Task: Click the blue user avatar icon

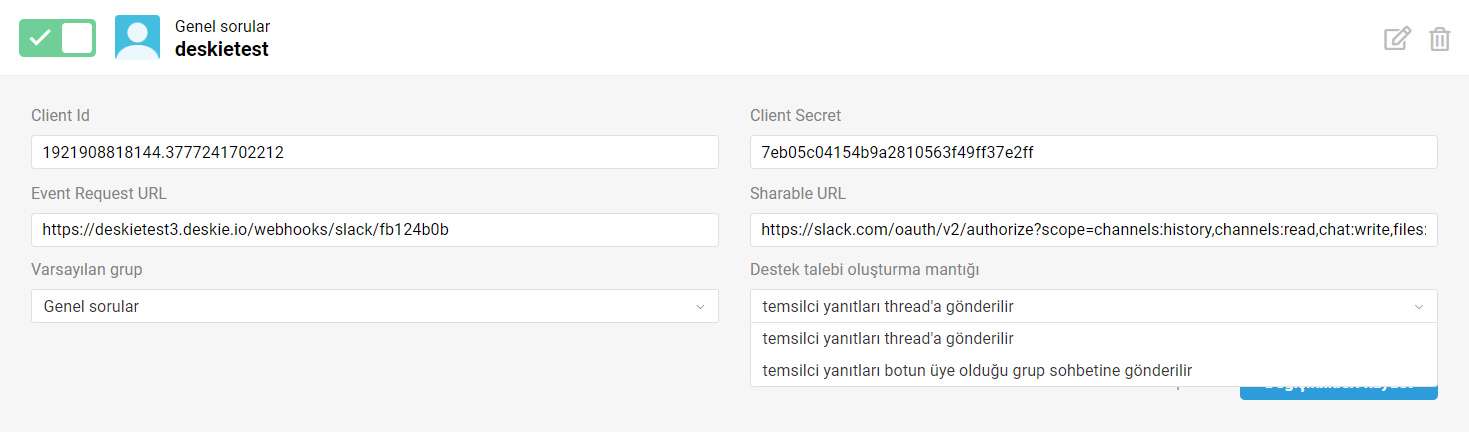Action: (137, 38)
